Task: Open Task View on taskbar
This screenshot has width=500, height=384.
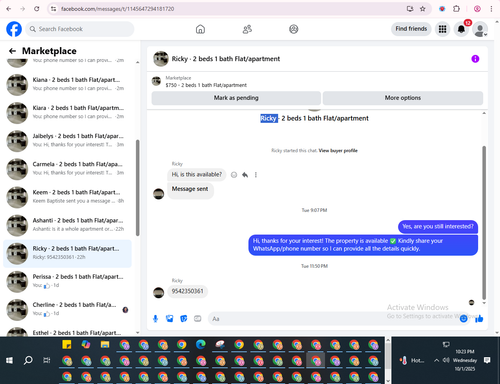Action: tap(47, 360)
